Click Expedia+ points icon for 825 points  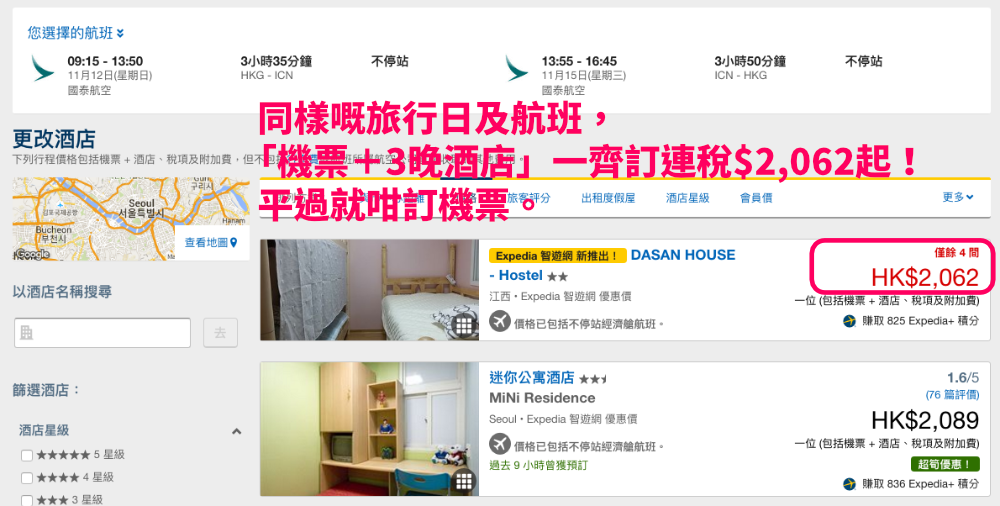pyautogui.click(x=849, y=321)
